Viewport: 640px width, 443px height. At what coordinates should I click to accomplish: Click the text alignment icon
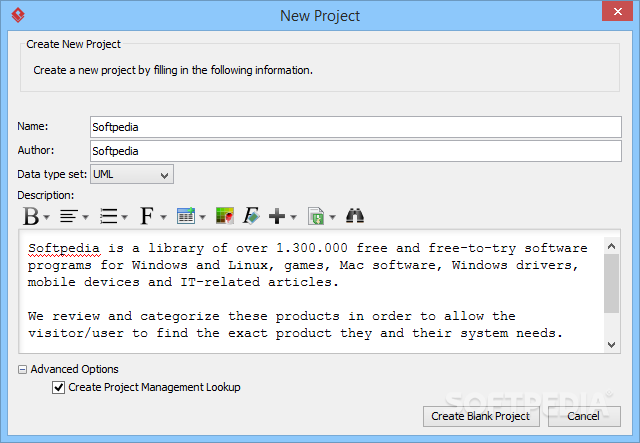69,216
